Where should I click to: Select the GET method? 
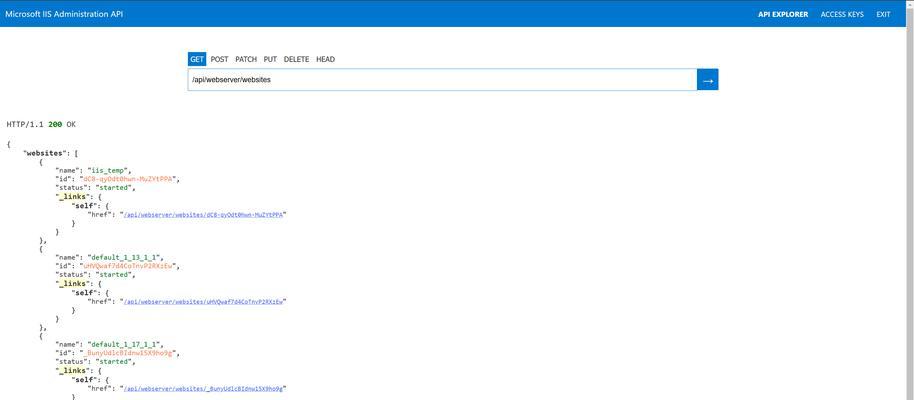point(197,59)
